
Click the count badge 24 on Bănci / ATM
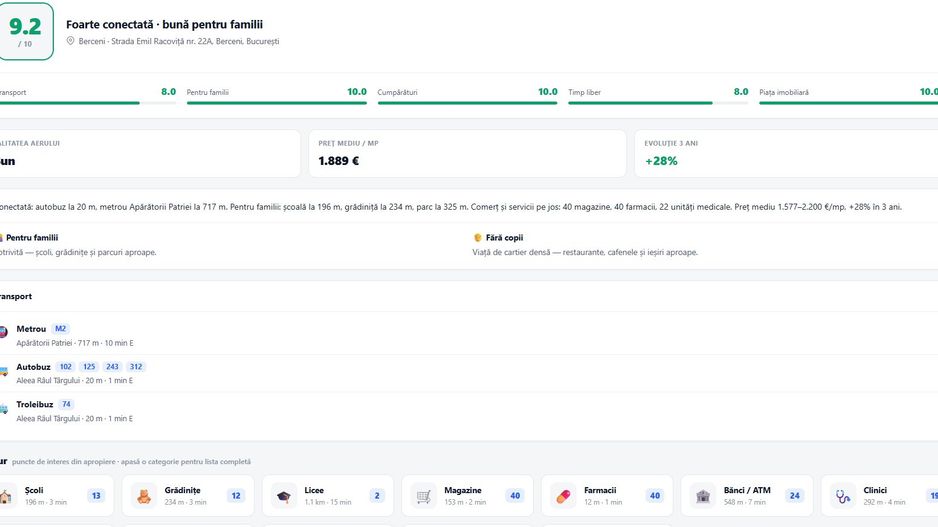(794, 496)
